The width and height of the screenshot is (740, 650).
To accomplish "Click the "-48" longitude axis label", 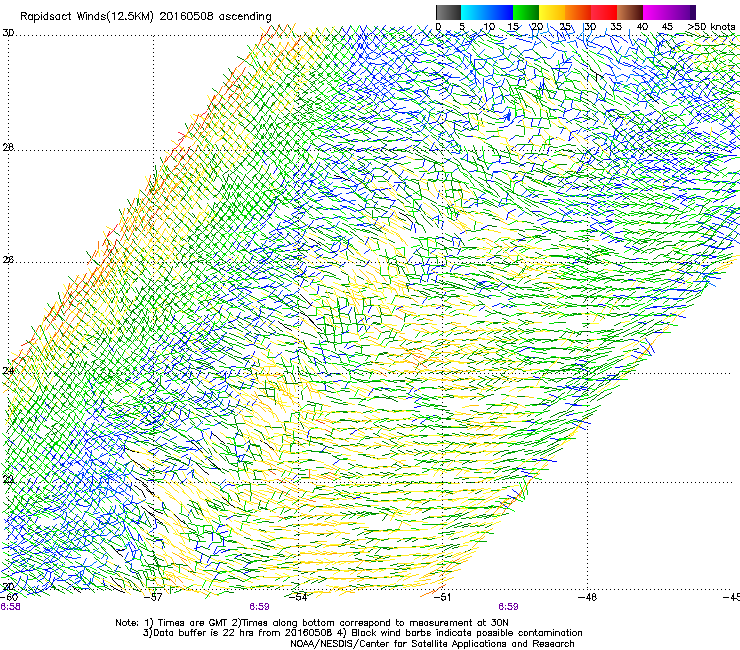I will 587,597.
